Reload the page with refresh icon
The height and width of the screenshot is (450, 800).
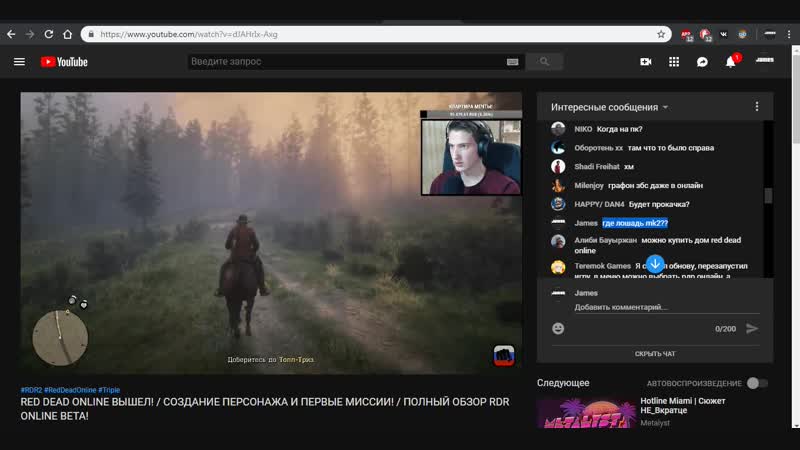(x=48, y=34)
